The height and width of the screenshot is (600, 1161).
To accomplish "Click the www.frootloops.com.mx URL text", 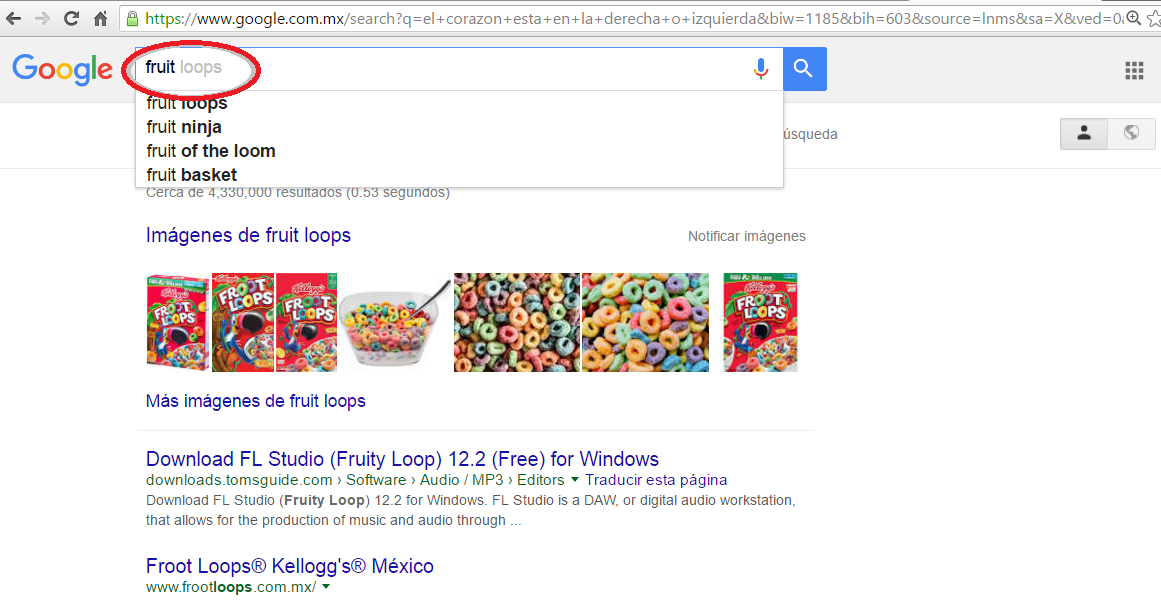I will [x=231, y=587].
